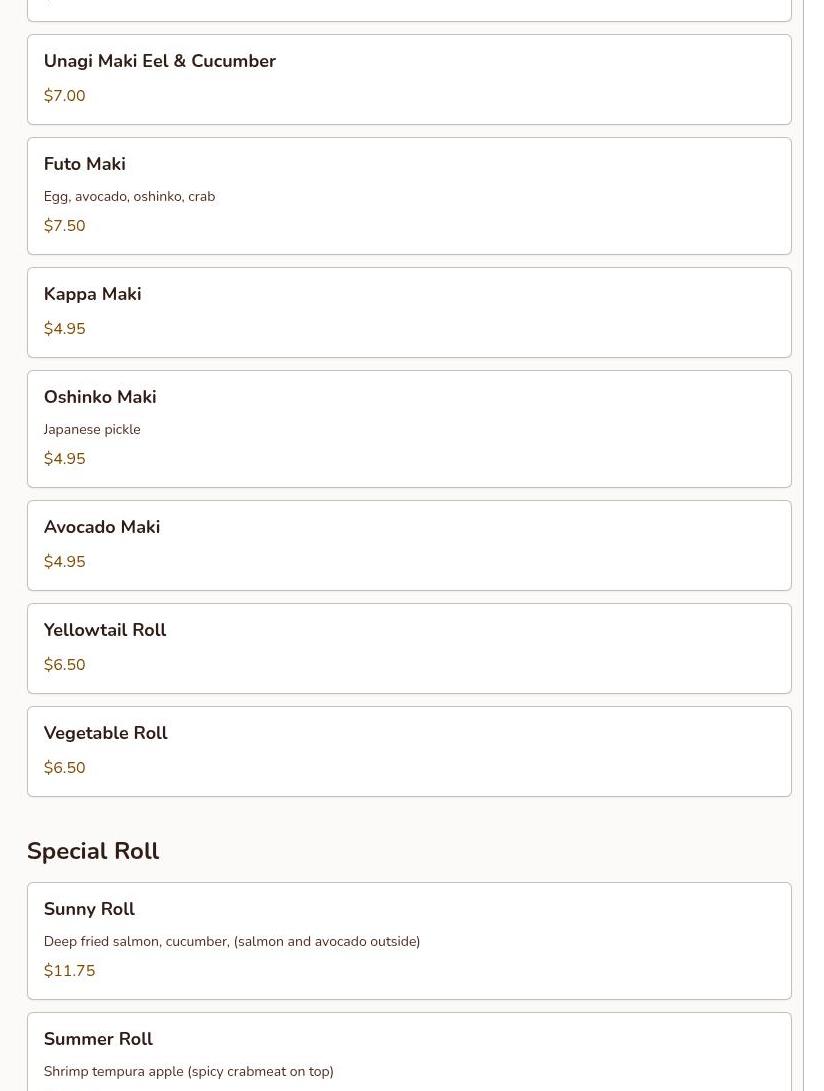Click the Yellowtail Roll title text
Screen dimensions: 824x1091
tap(105, 630)
